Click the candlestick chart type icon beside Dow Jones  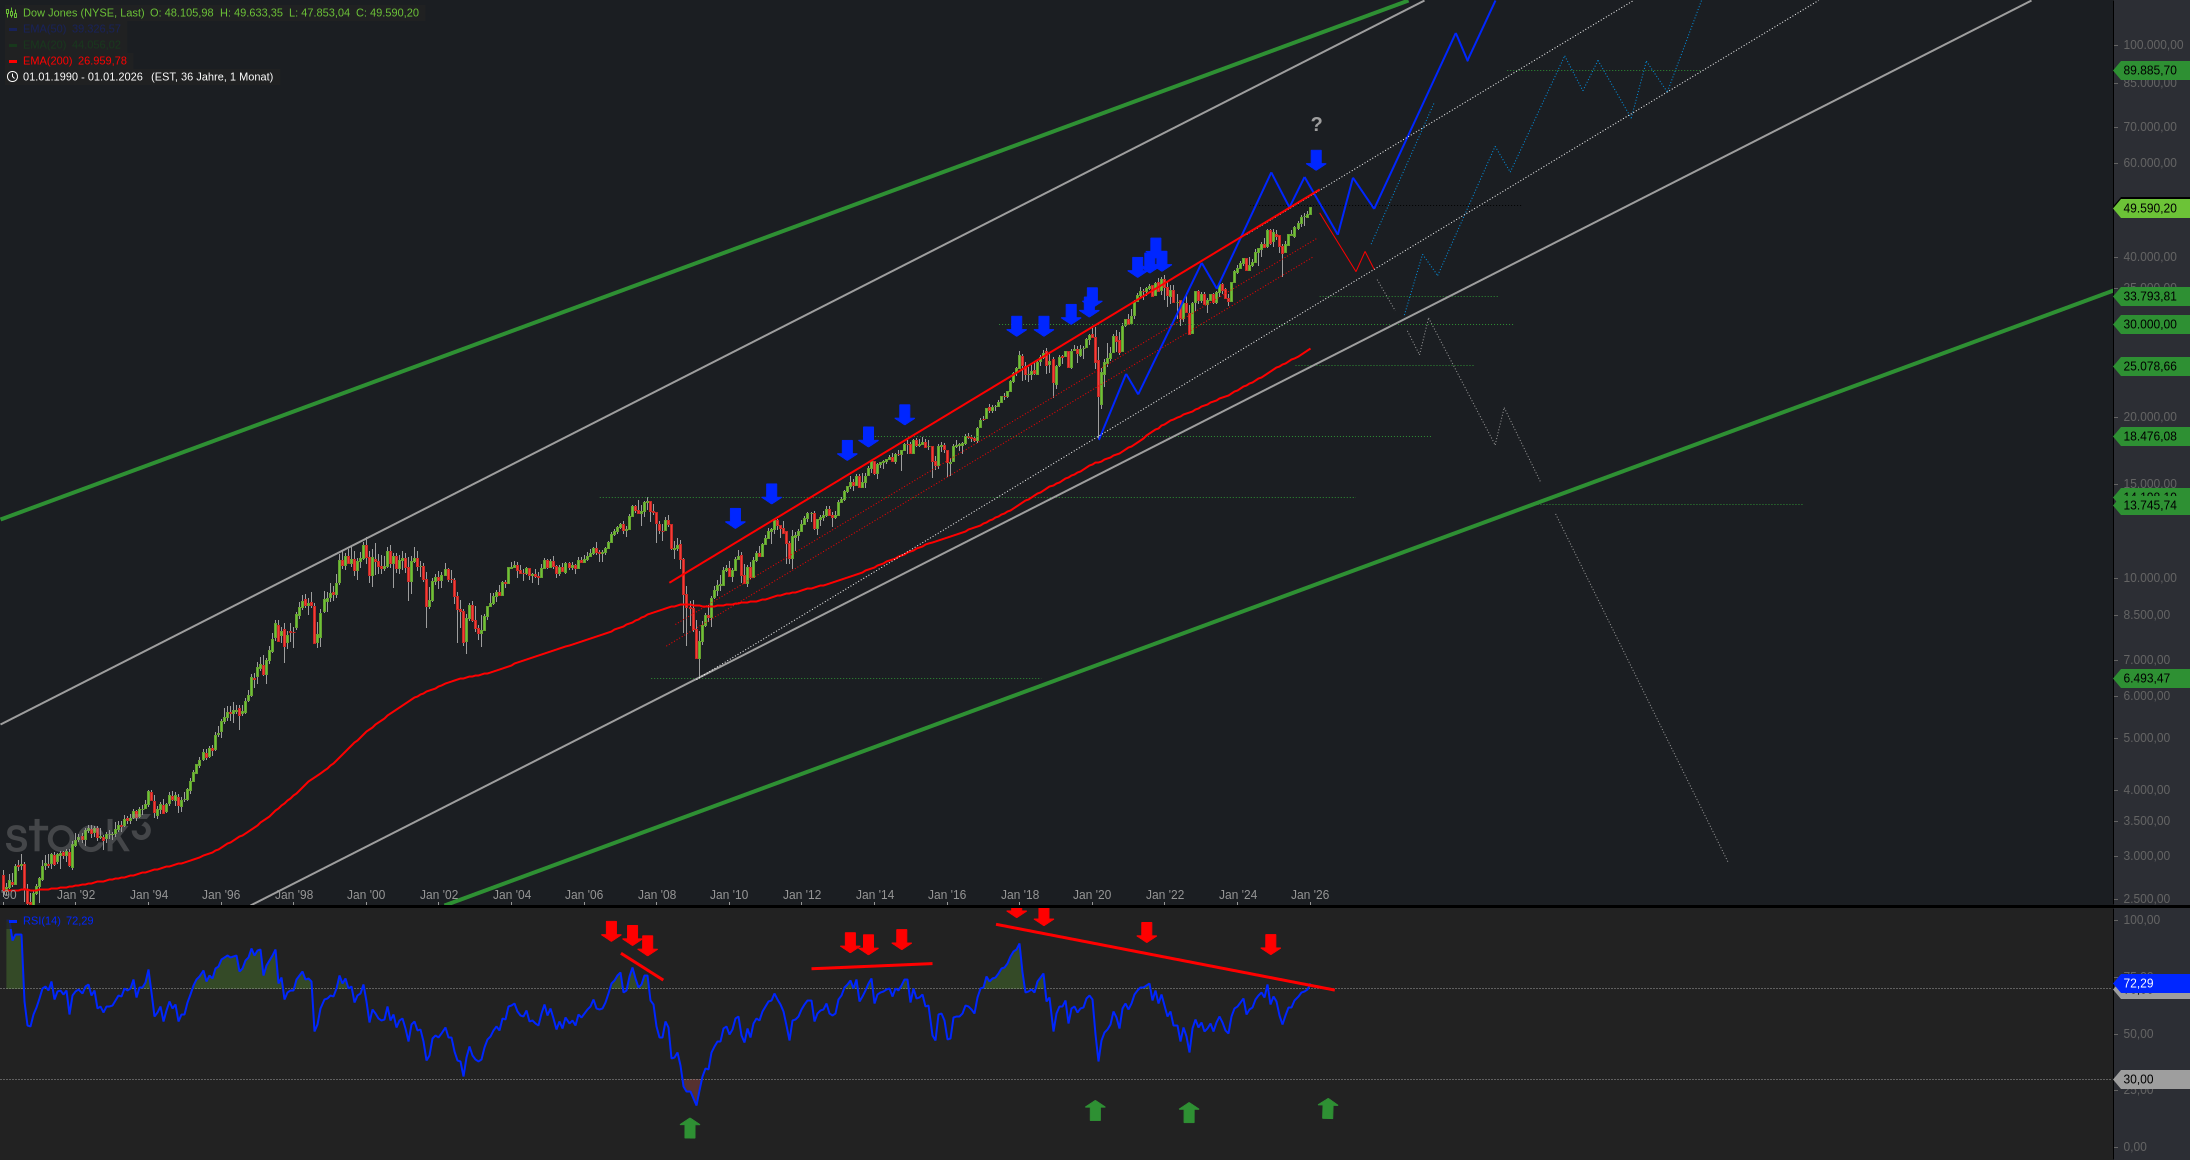pos(12,13)
